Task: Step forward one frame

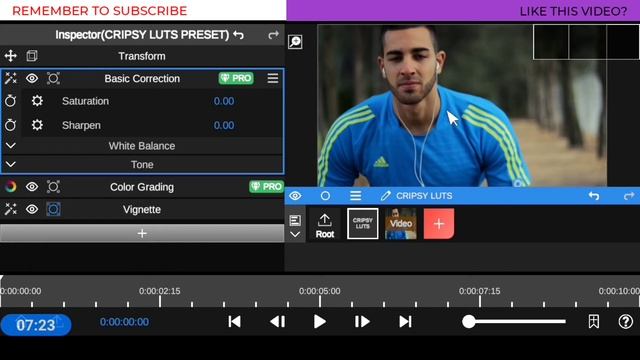Action: 362,322
